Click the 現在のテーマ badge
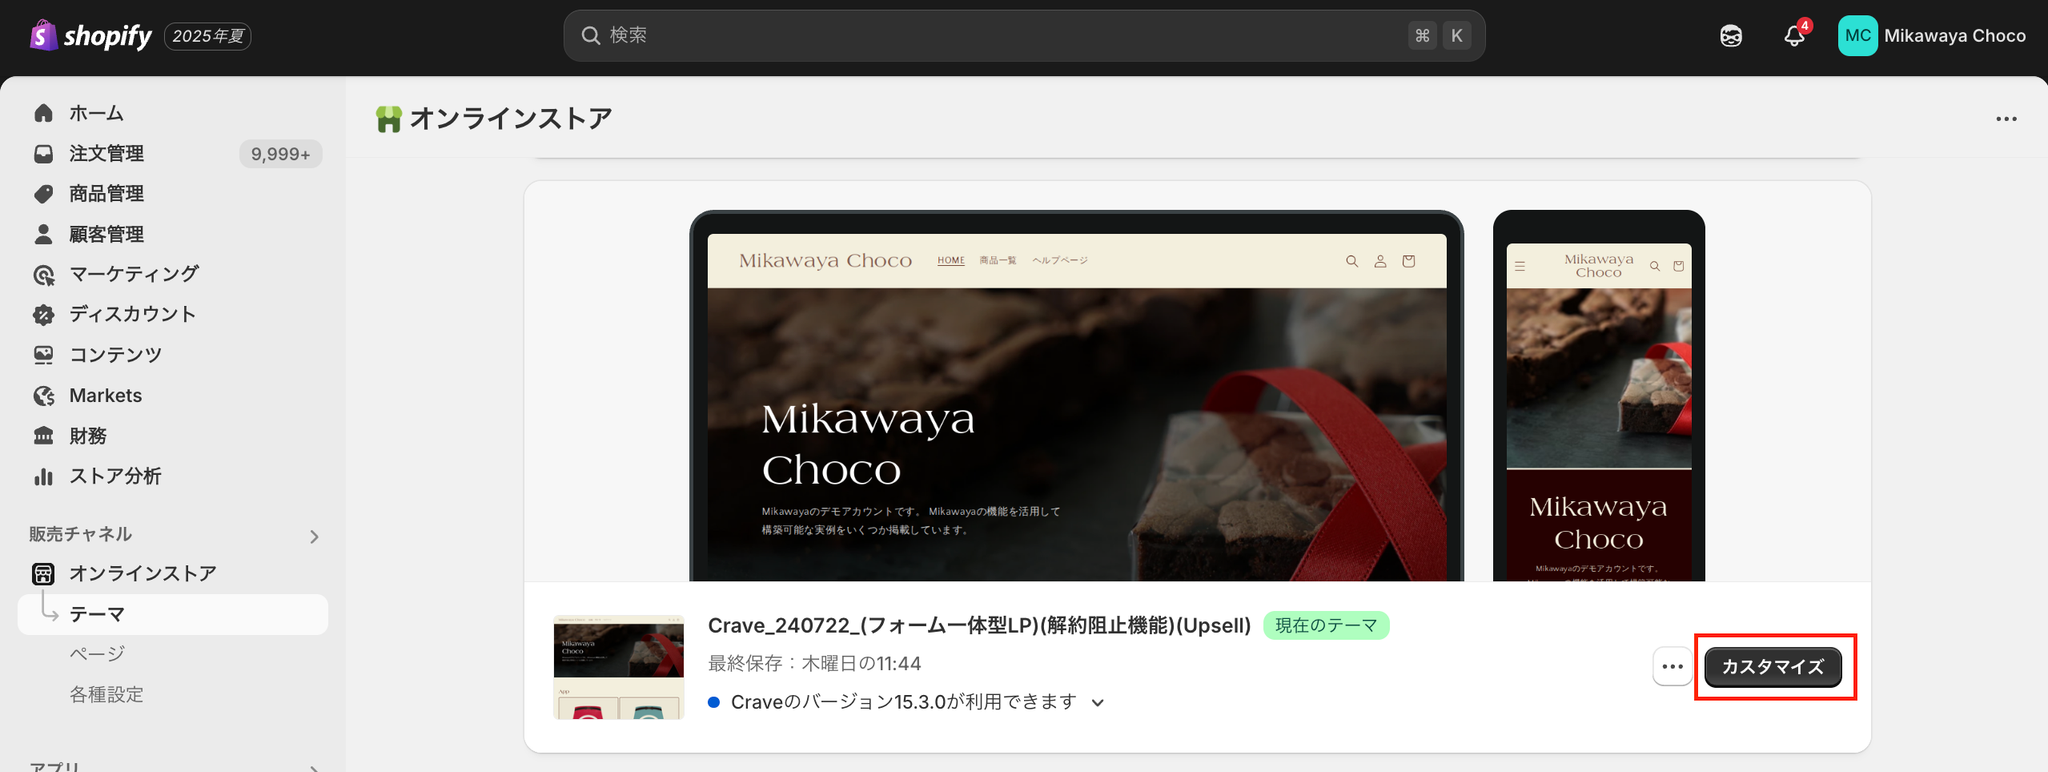Screen dimensions: 2048x772 tap(1326, 626)
